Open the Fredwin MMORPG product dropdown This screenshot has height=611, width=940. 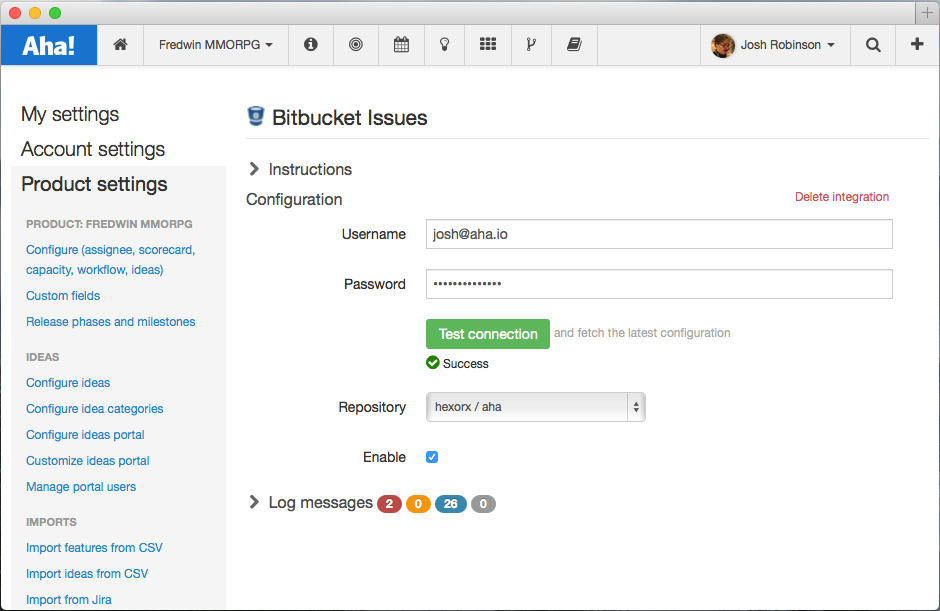(x=215, y=44)
